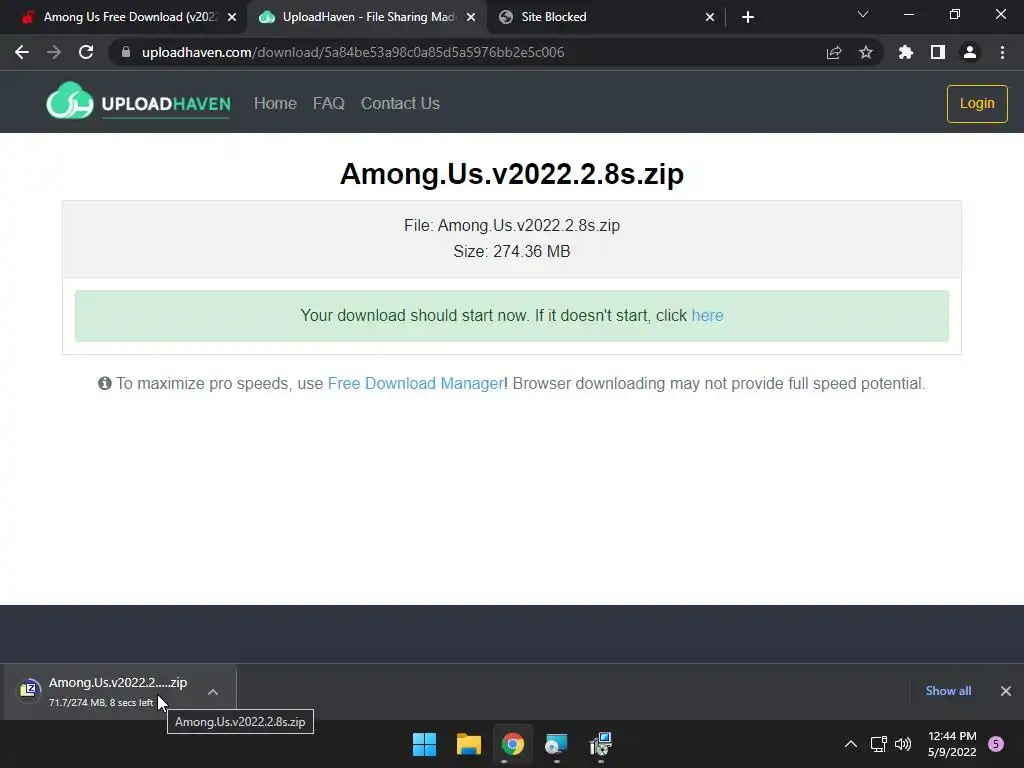The height and width of the screenshot is (768, 1024).
Task: Open the Contact Us navigation link
Action: [400, 103]
